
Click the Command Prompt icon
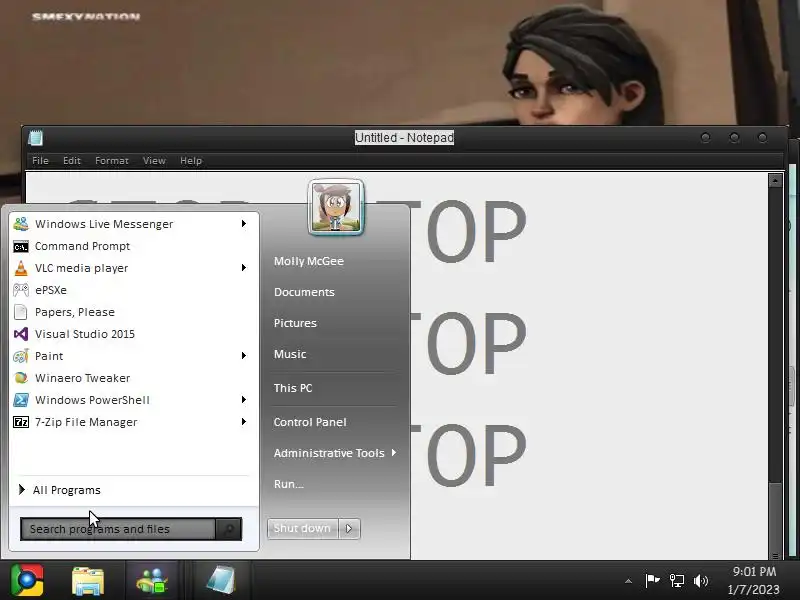point(21,246)
